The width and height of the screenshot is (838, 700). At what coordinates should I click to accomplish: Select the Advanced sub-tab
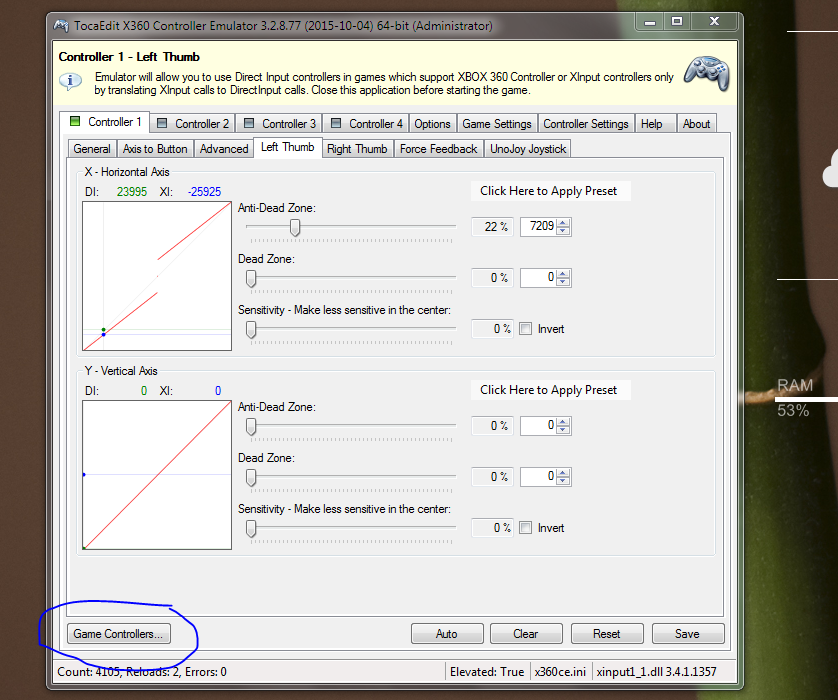click(224, 149)
